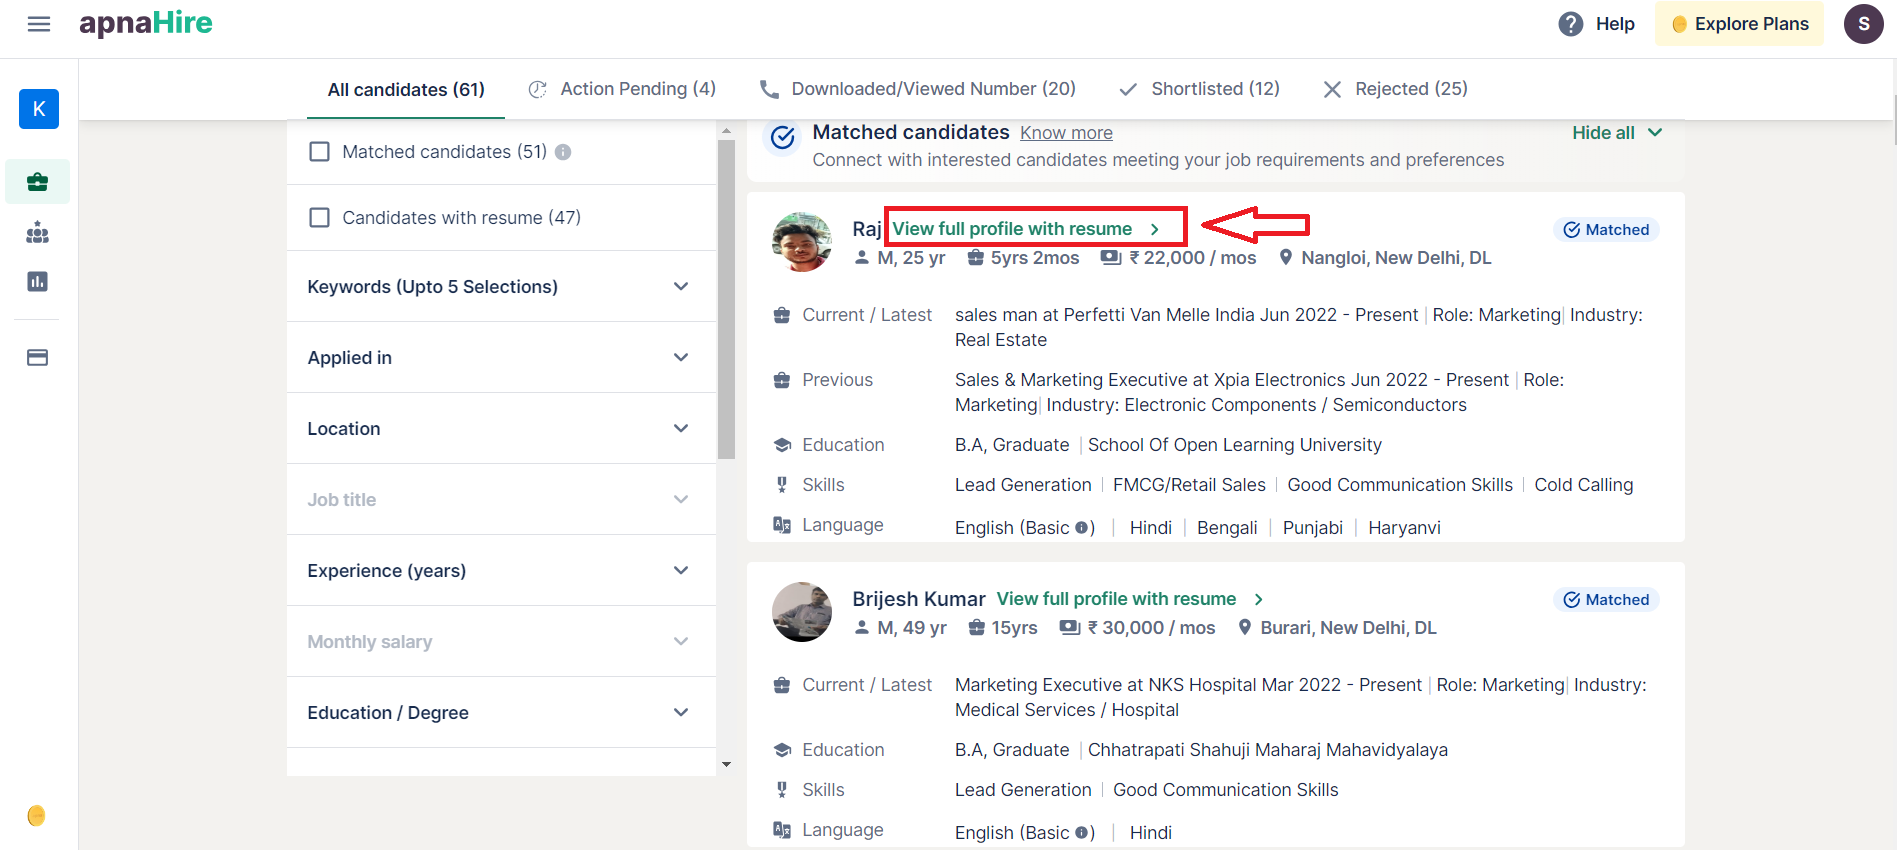Click the candidate name Brijesh Kumar
Image resolution: width=1897 pixels, height=850 pixels.
coord(919,599)
